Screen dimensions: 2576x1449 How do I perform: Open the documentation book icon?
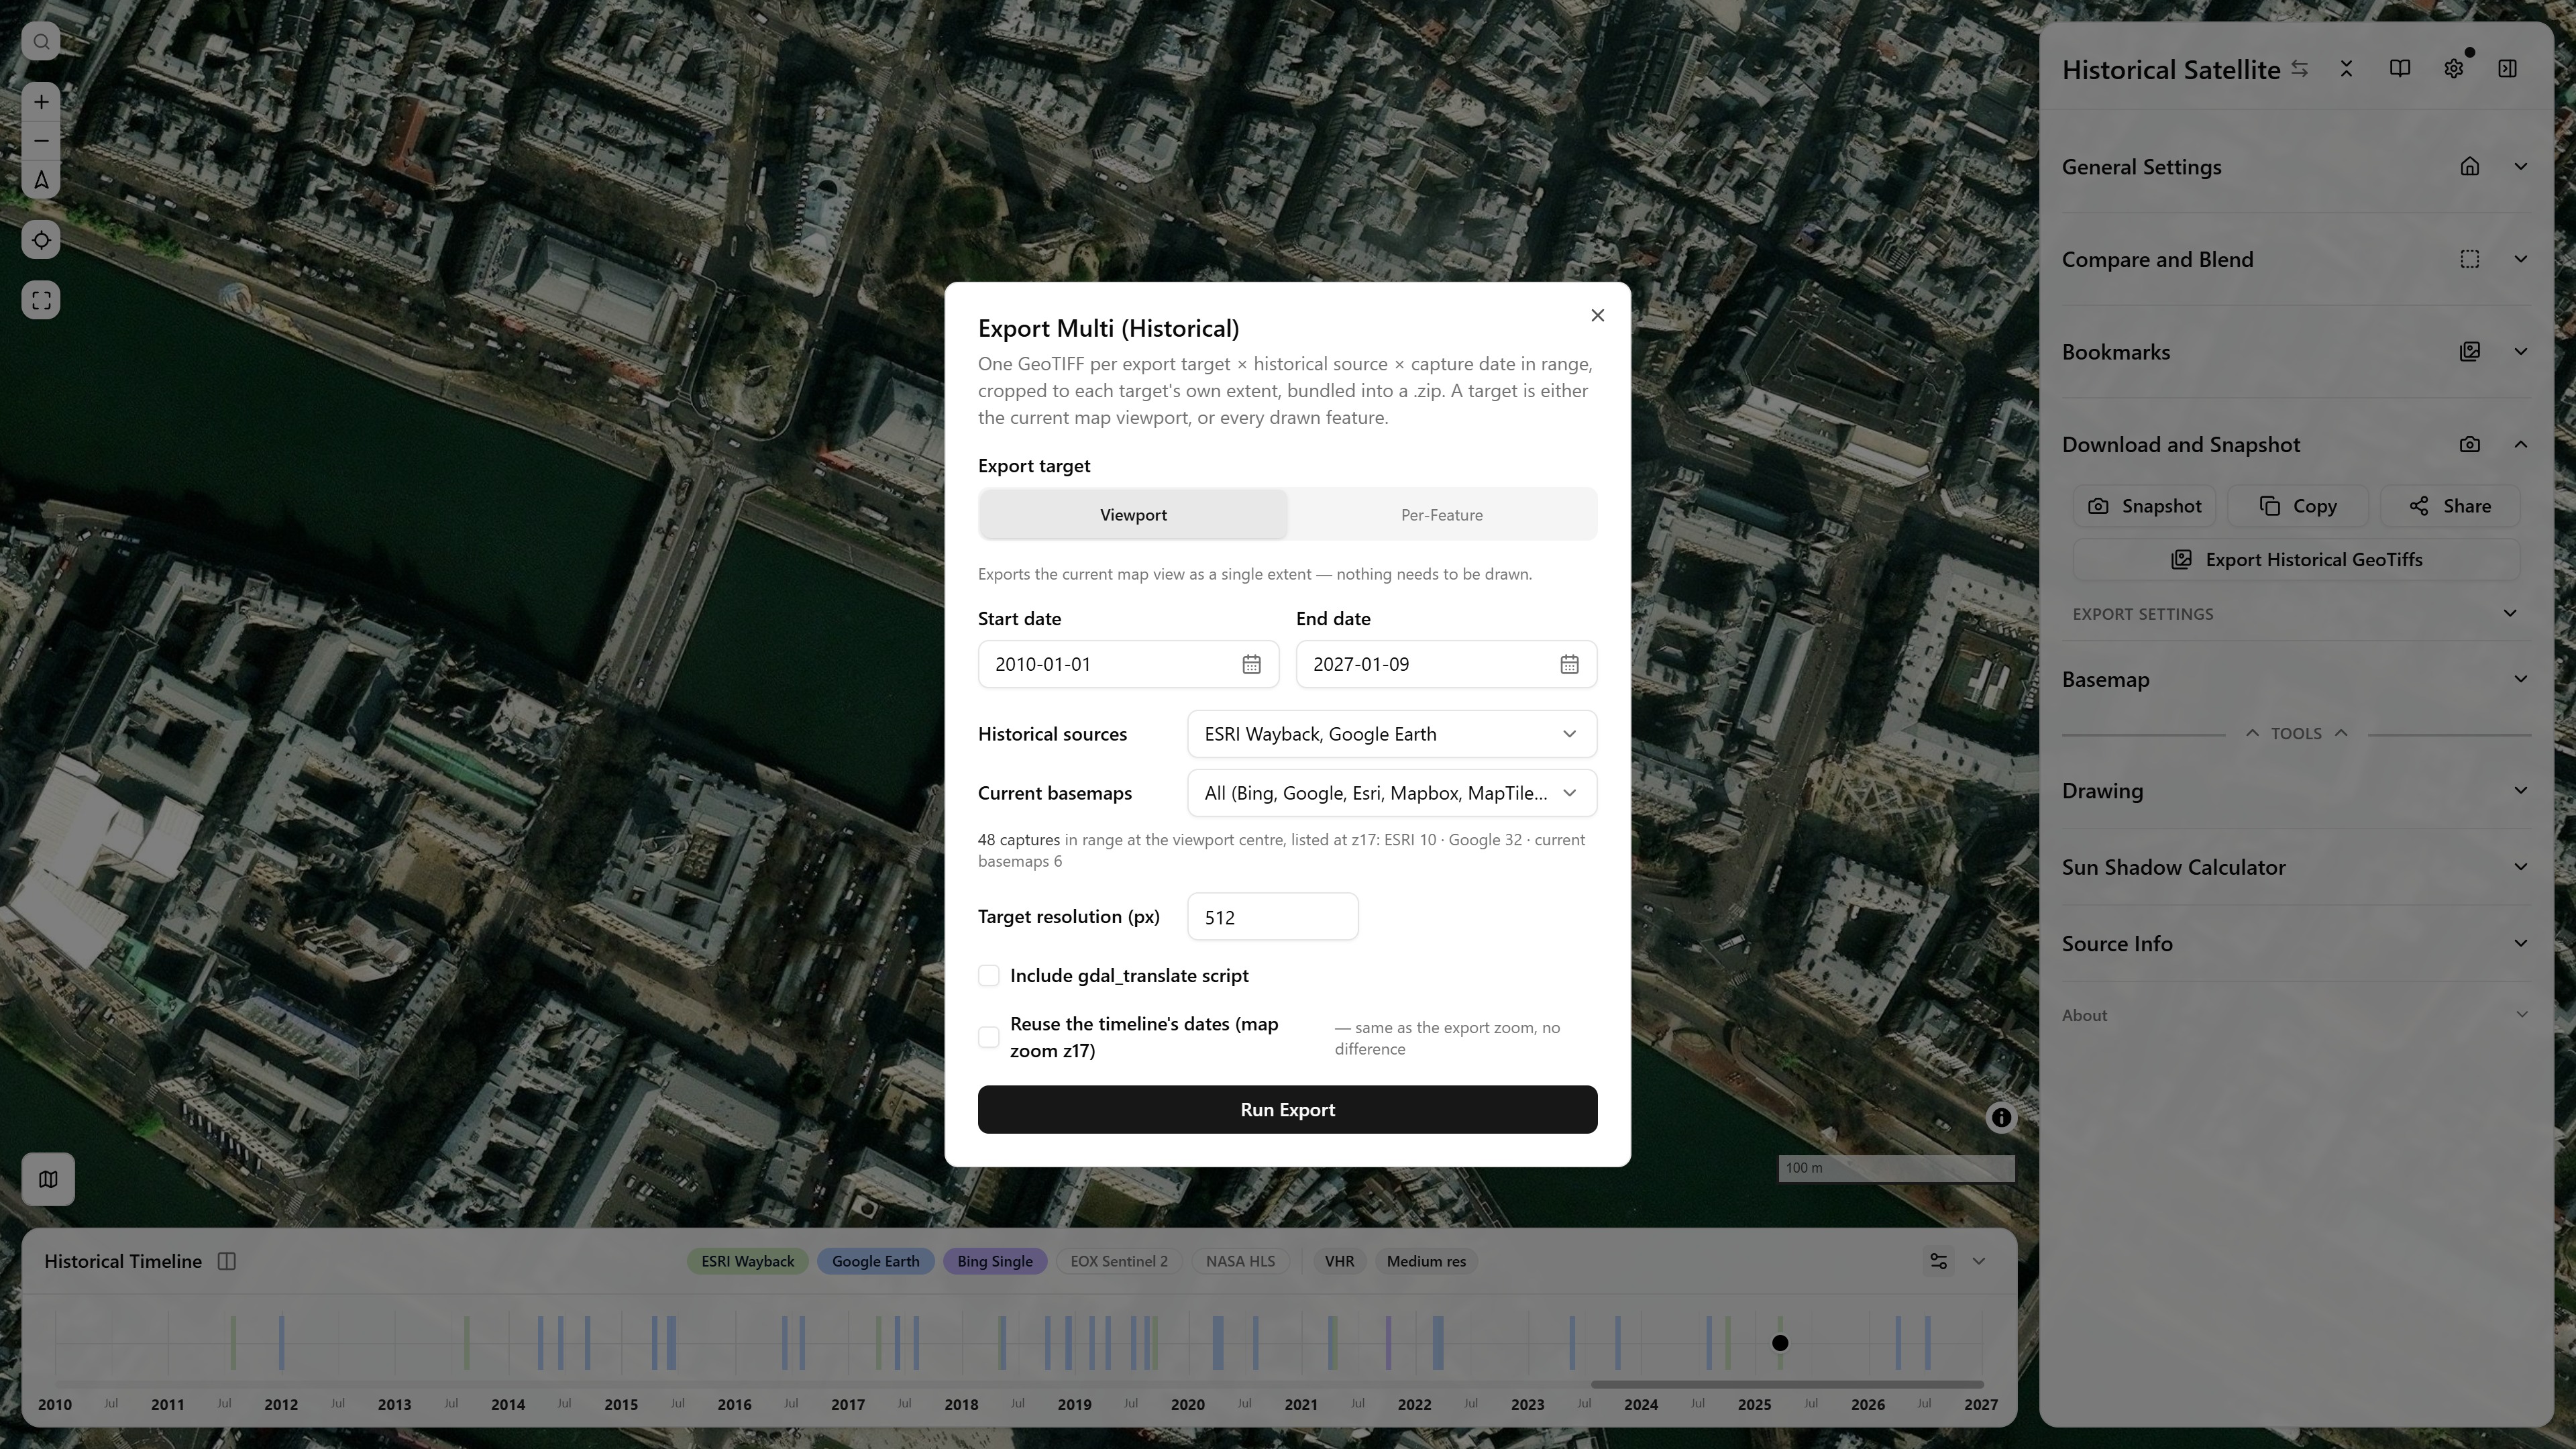2400,69
